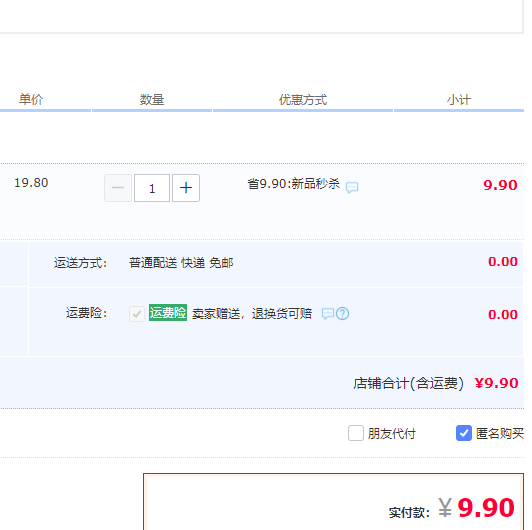The width and height of the screenshot is (532, 530).
Task: Click the green 运费险 badge
Action: [168, 313]
